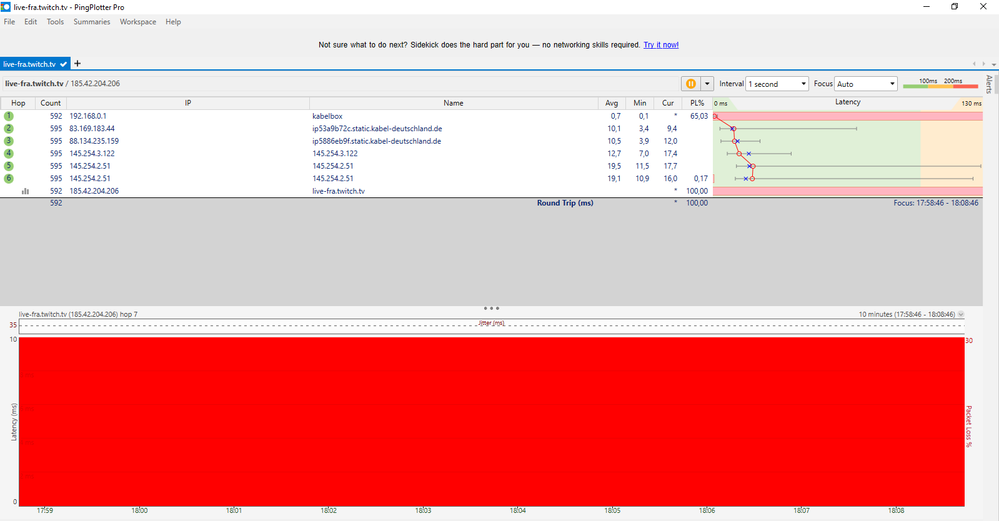Image resolution: width=999 pixels, height=521 pixels.
Task: Click ip5886eb9f.static.kabel-deutschland.de name
Action: (x=377, y=141)
